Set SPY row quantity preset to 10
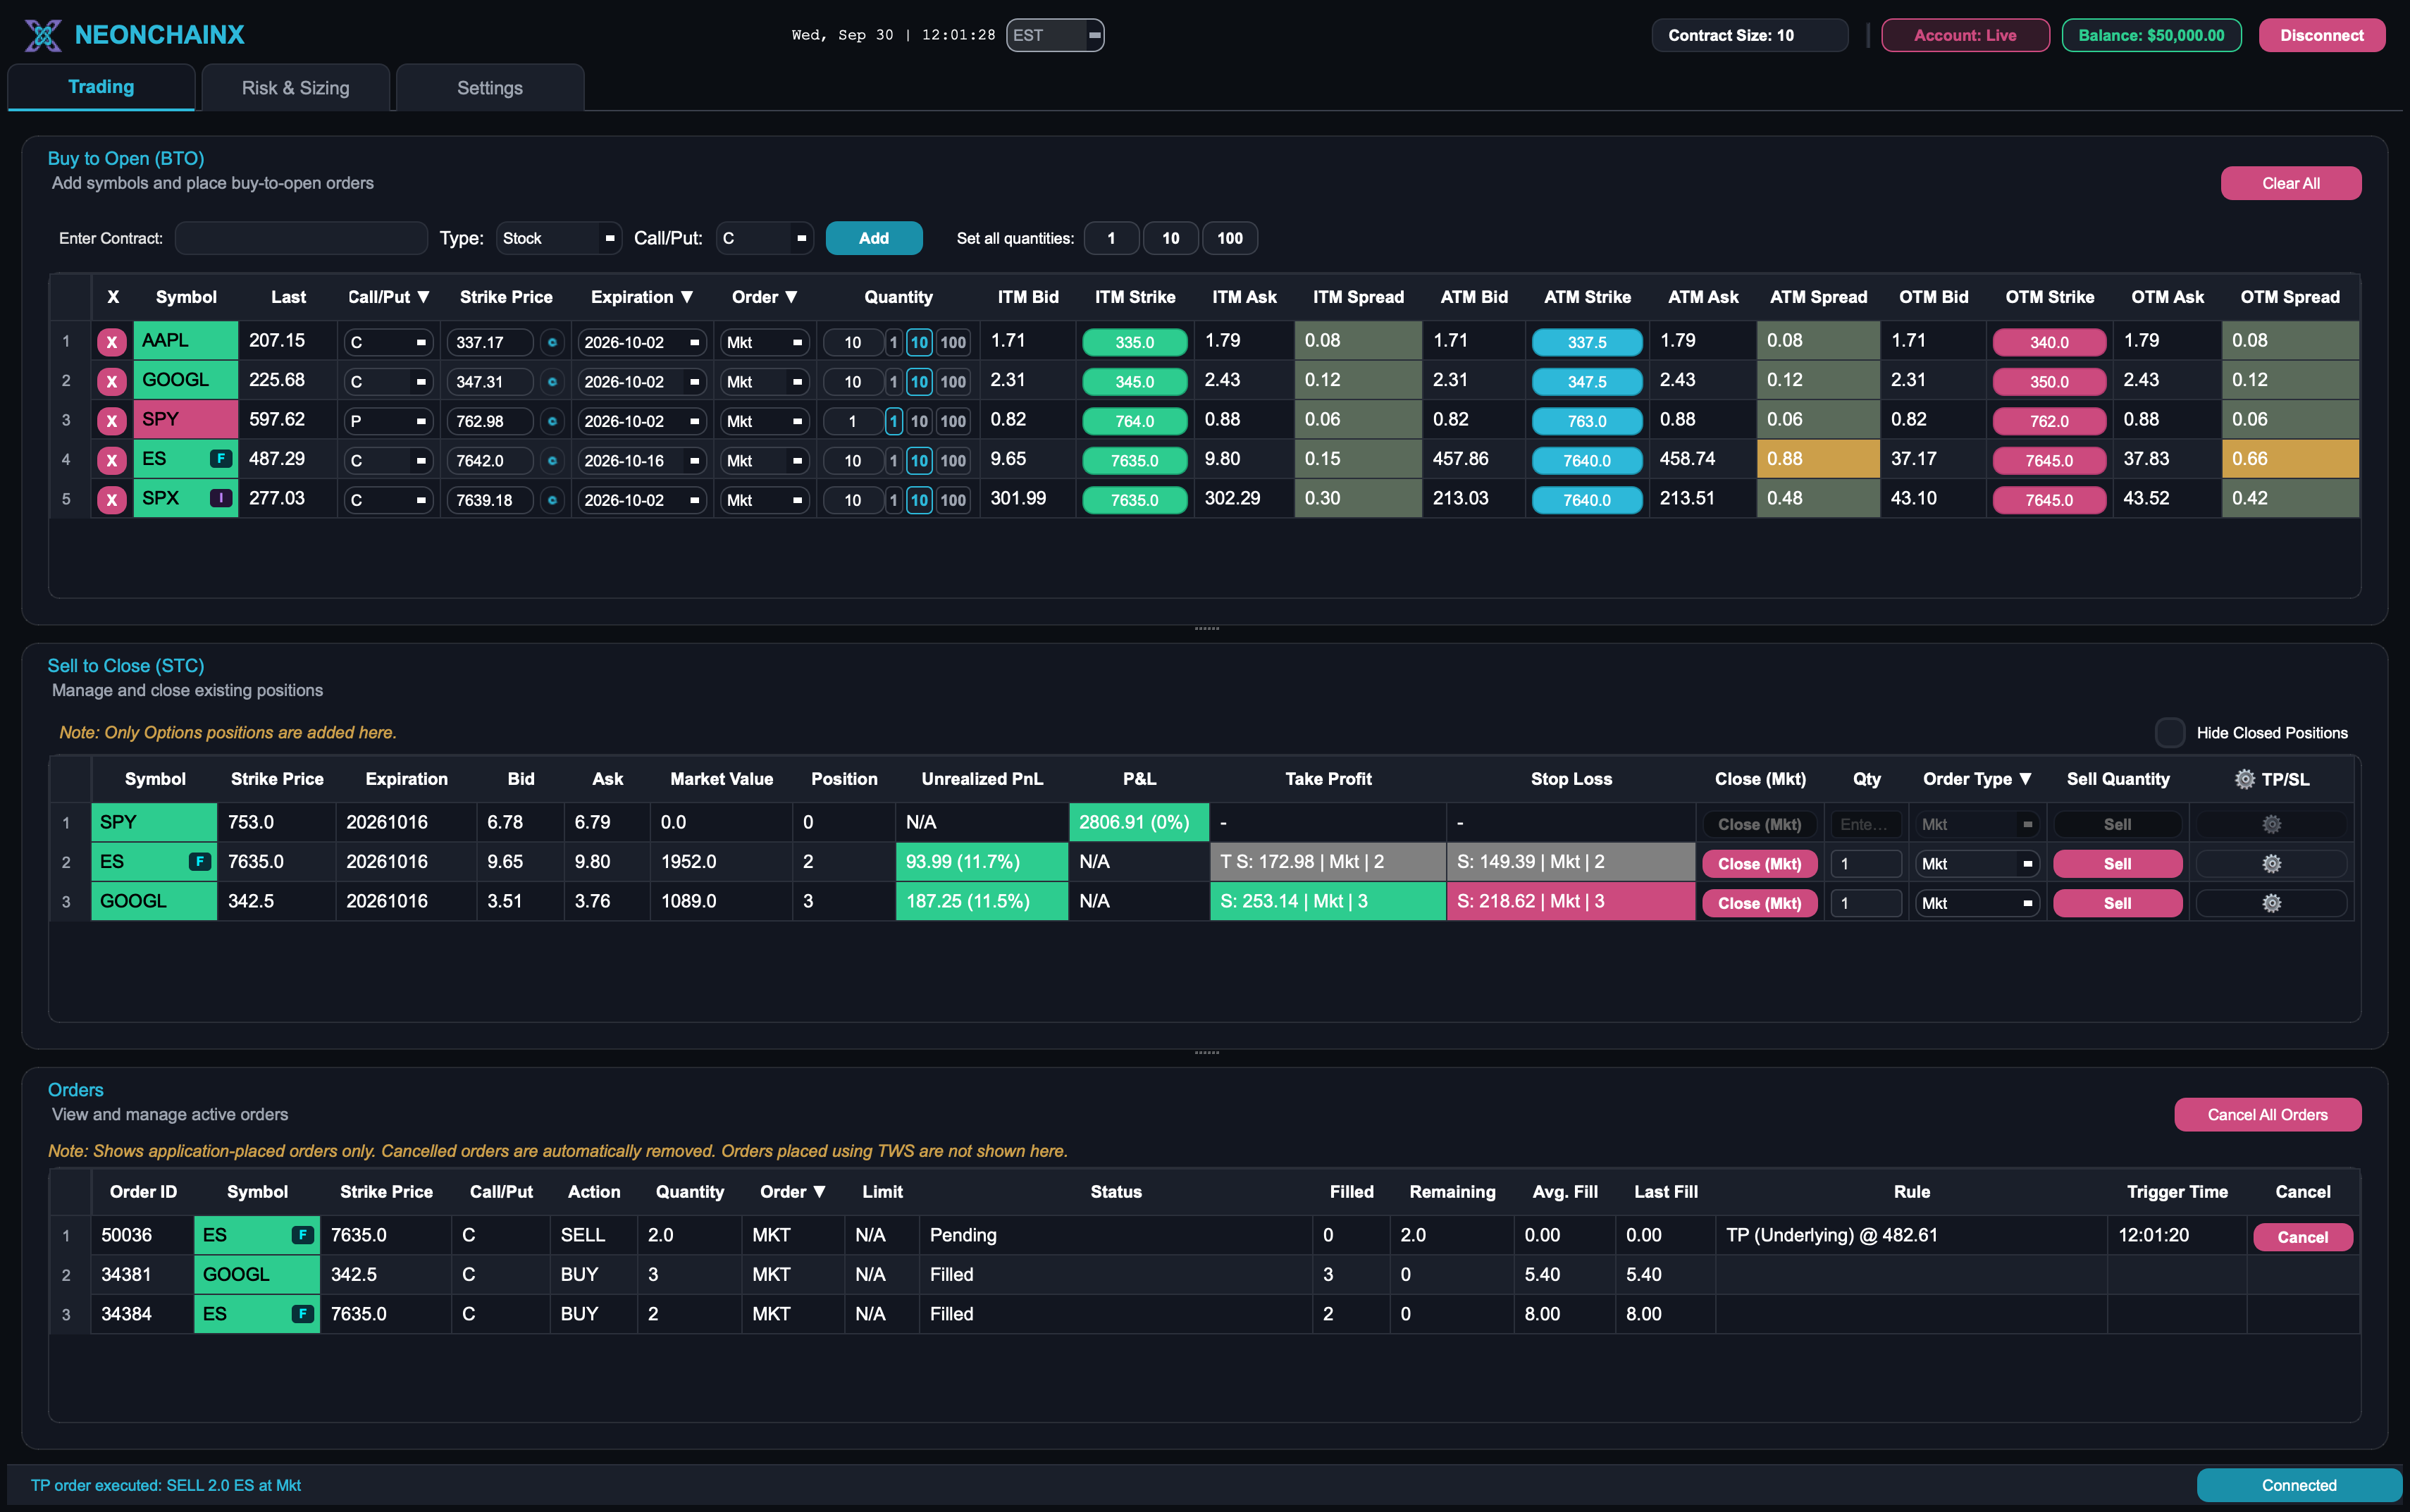2410x1512 pixels. 919,421
